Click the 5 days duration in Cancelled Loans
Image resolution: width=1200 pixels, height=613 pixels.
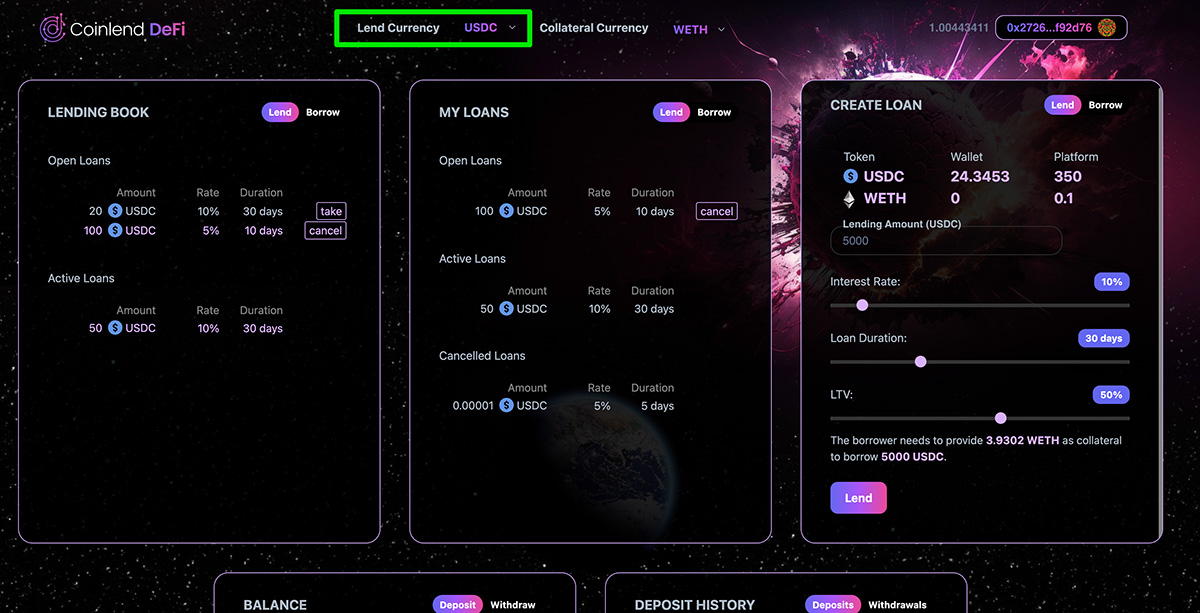657,406
